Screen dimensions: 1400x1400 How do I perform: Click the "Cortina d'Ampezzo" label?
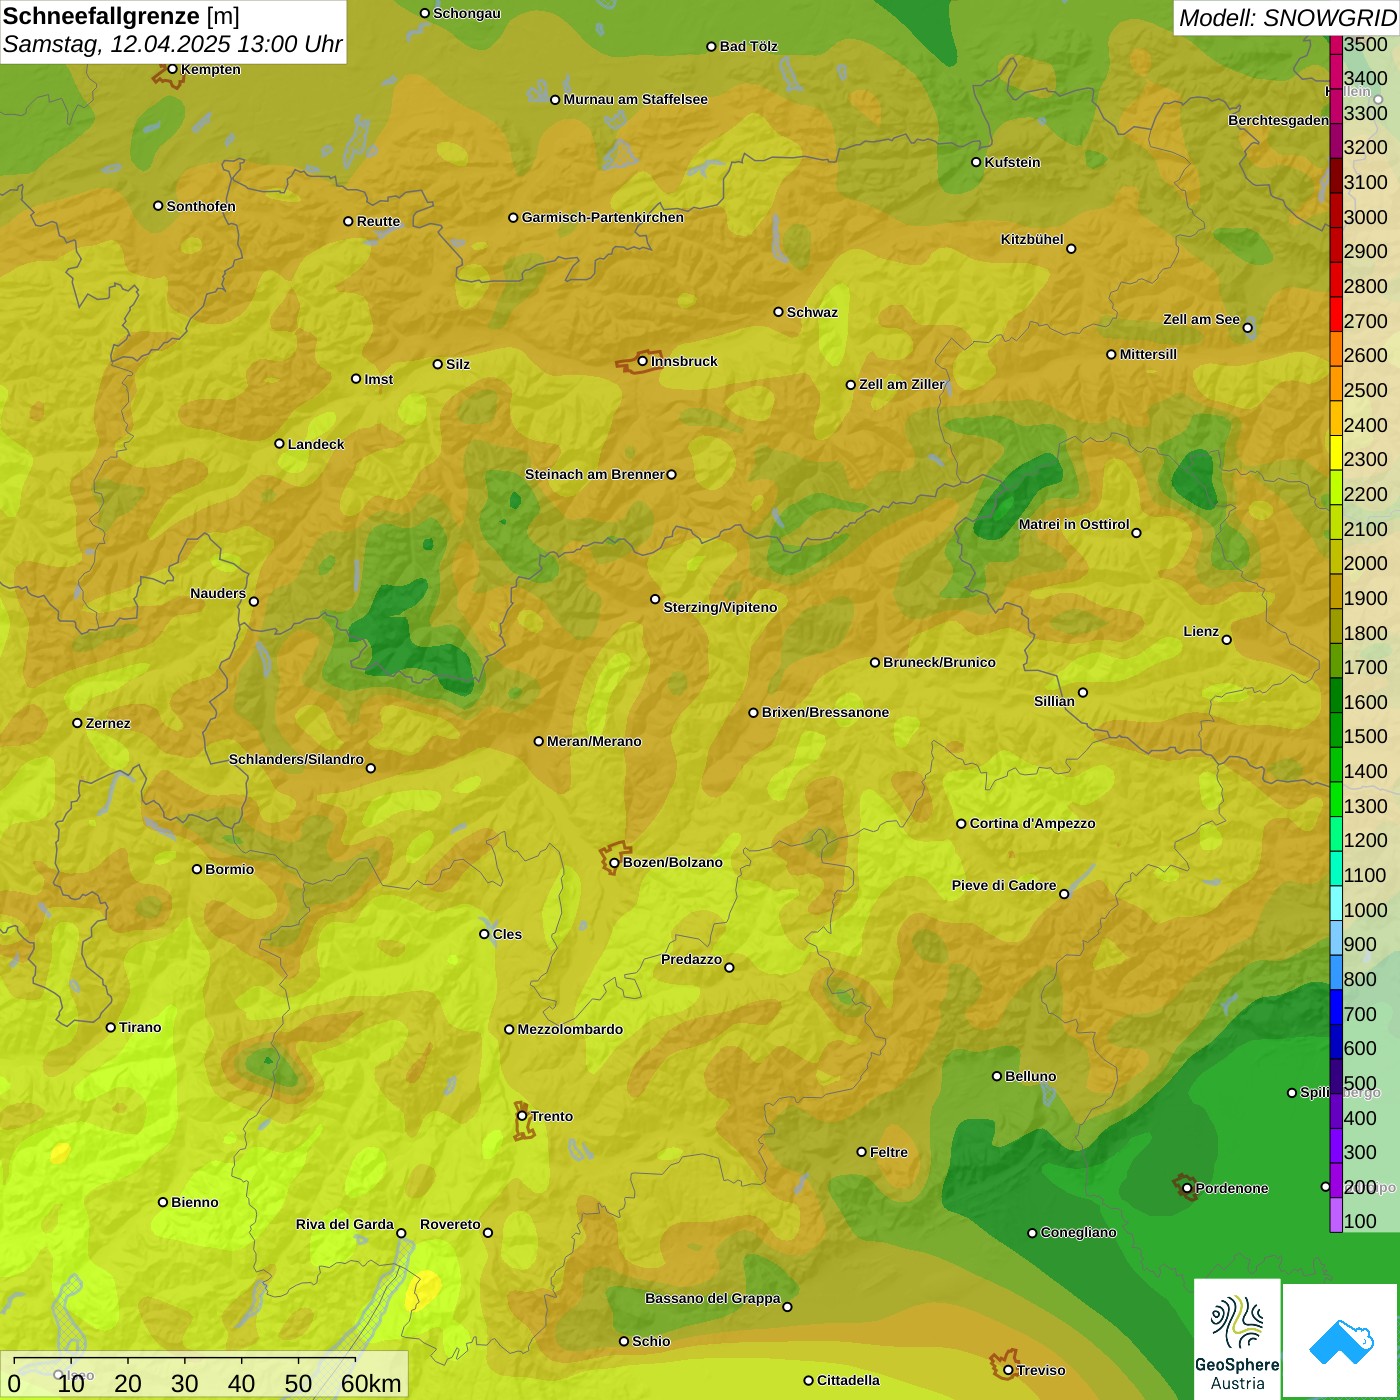tap(1033, 823)
